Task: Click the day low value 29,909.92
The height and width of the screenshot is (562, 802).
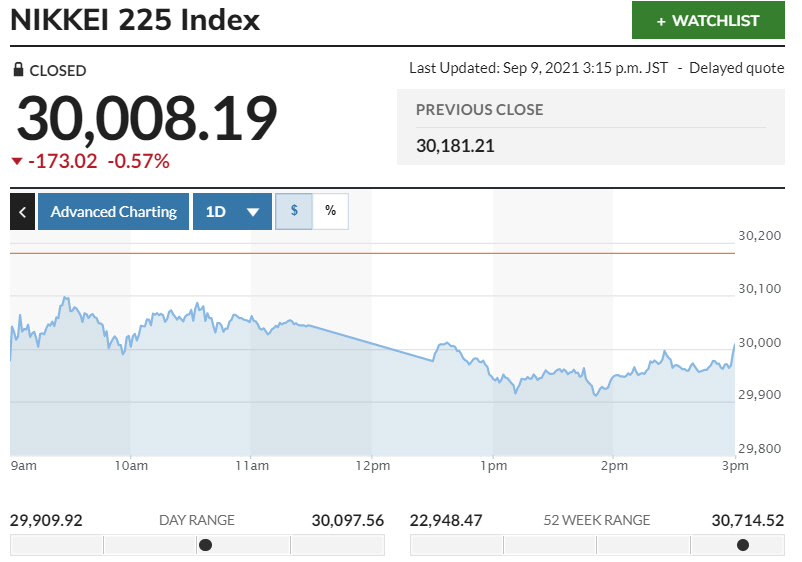Action: tap(46, 520)
